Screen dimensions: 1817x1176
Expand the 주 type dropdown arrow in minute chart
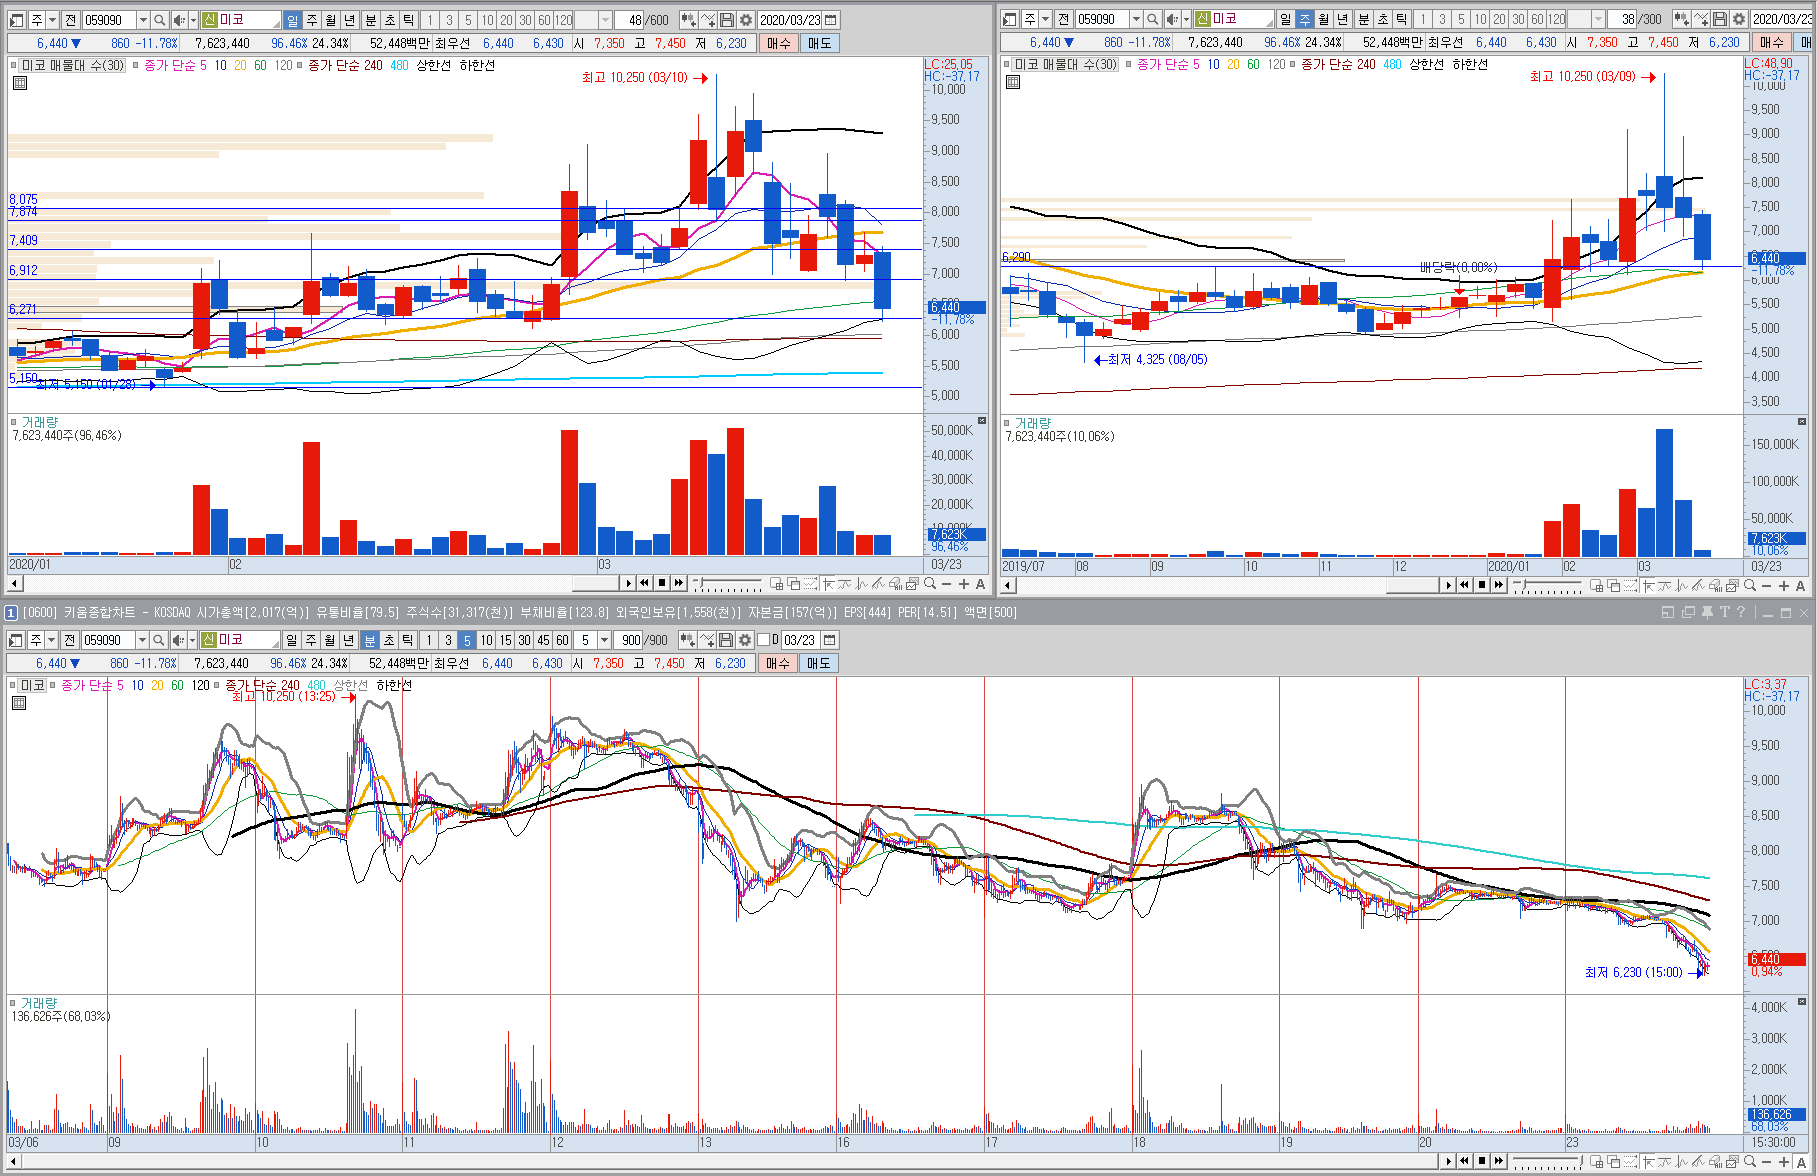(51, 640)
